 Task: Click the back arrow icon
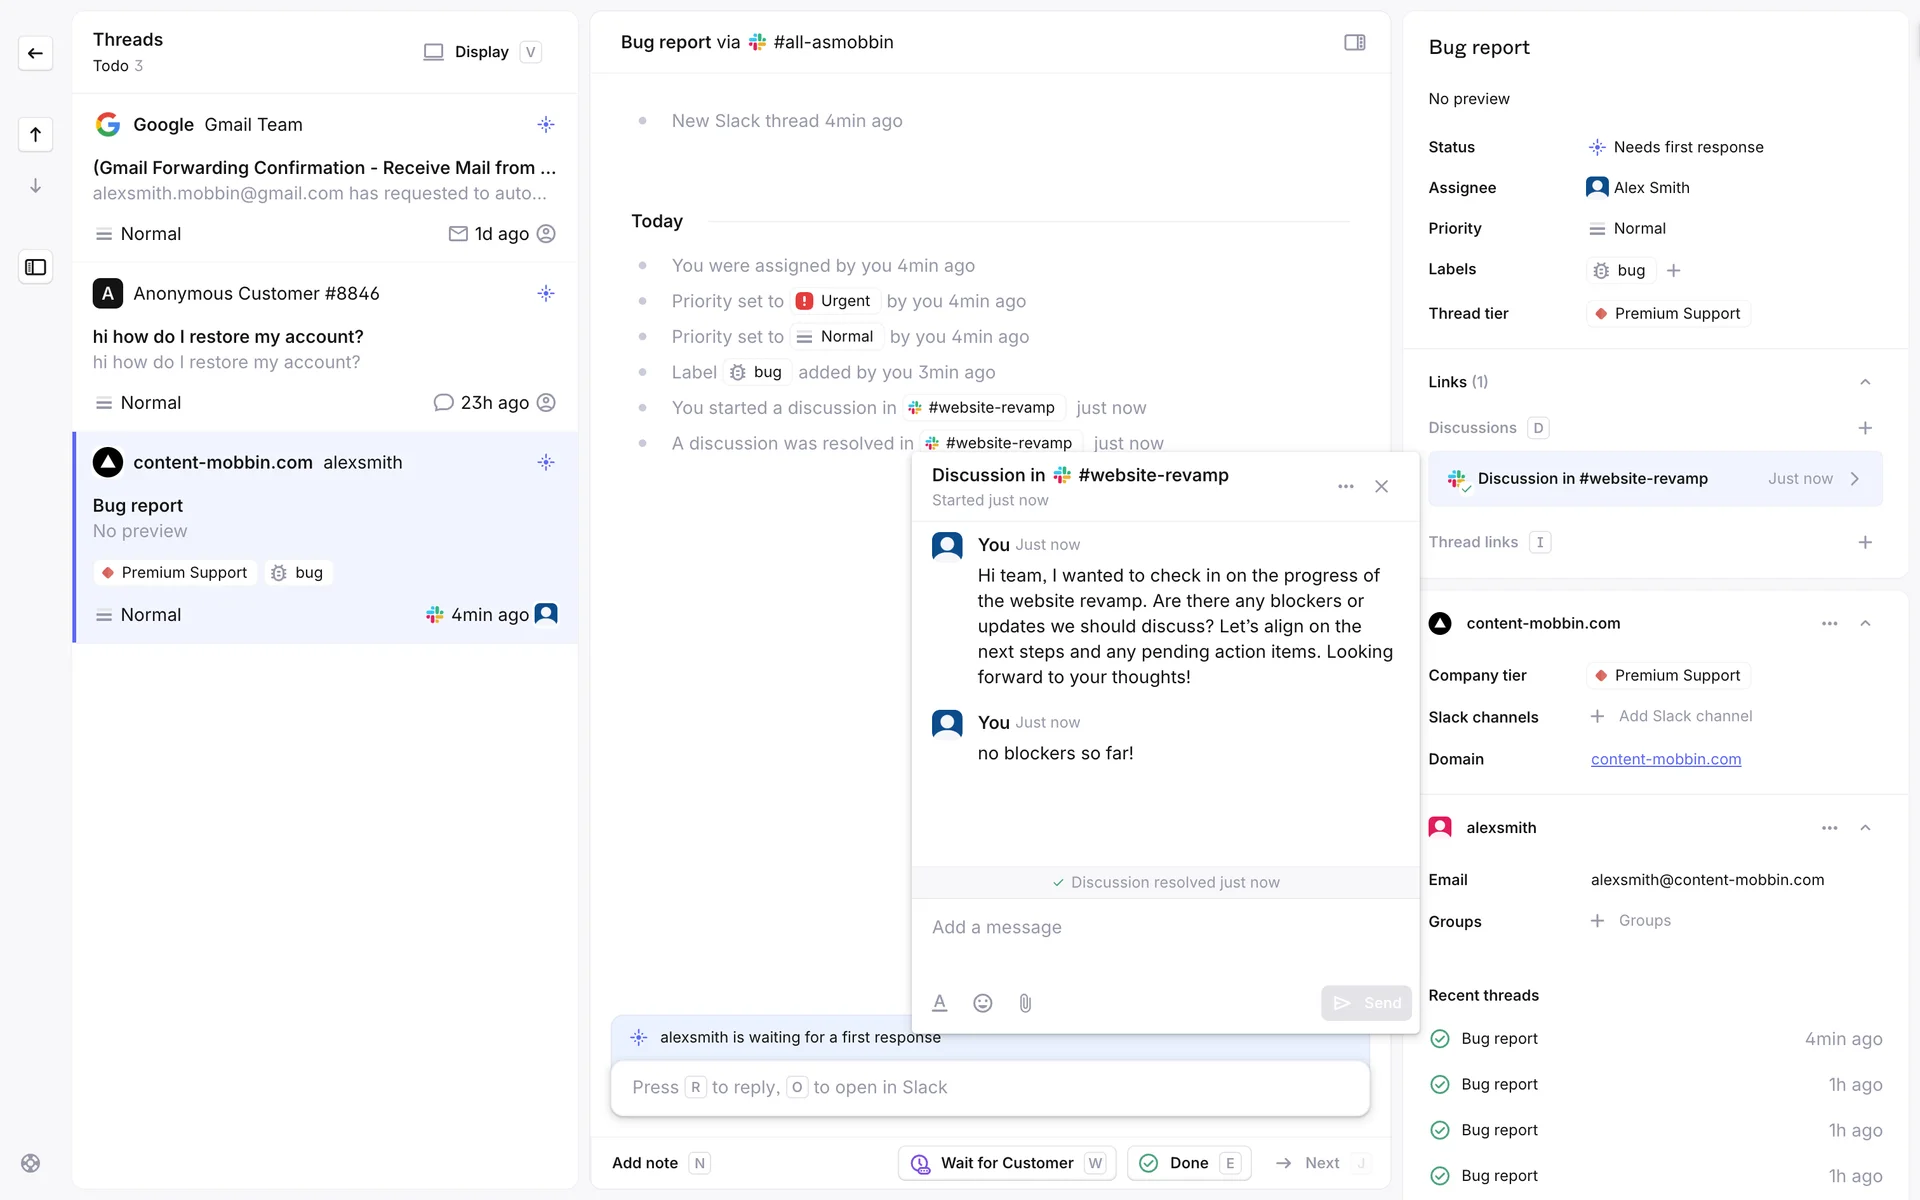[35, 53]
